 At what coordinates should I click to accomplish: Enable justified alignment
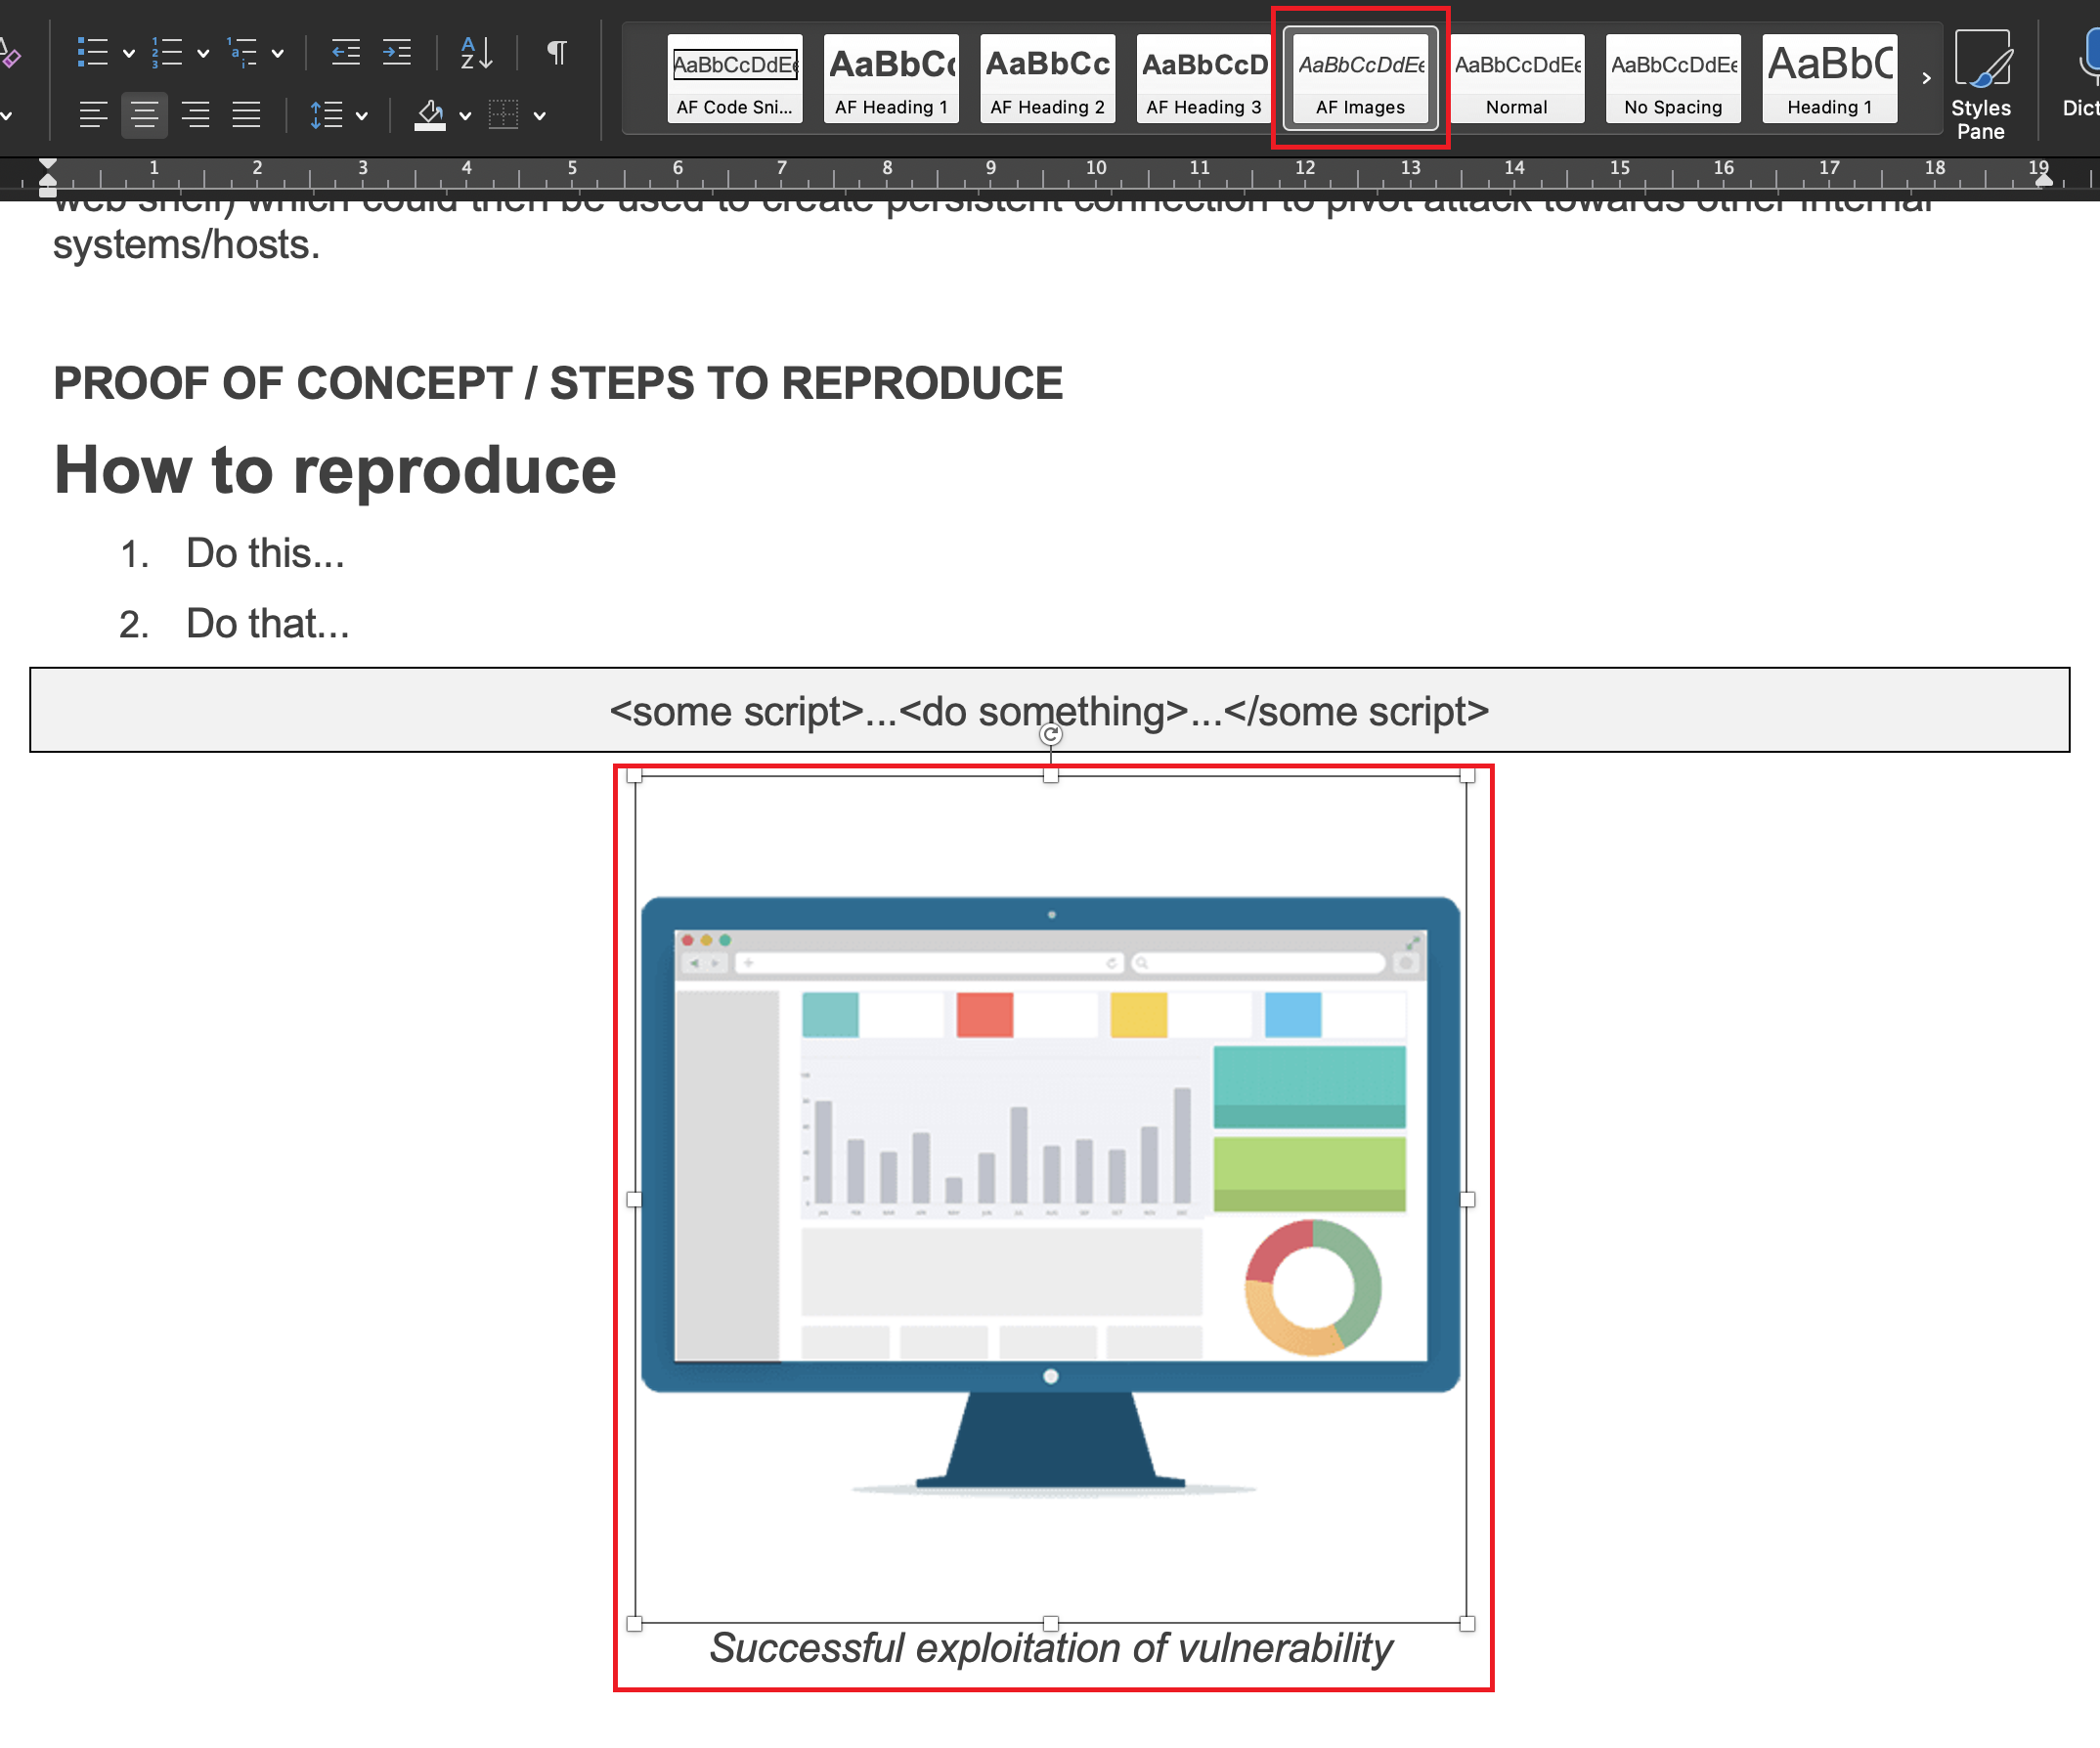245,115
